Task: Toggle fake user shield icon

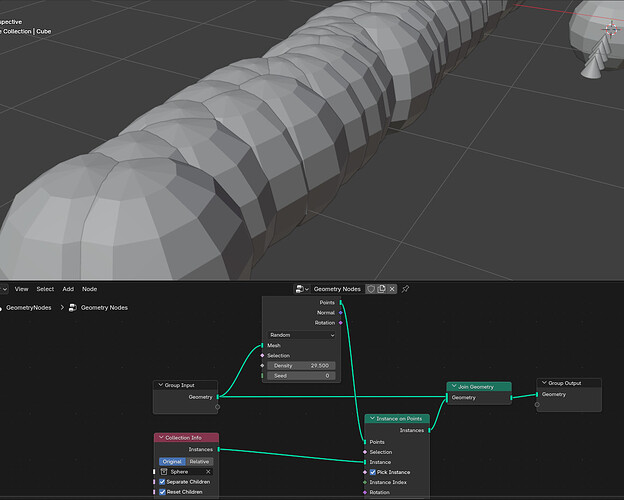Action: [x=371, y=289]
